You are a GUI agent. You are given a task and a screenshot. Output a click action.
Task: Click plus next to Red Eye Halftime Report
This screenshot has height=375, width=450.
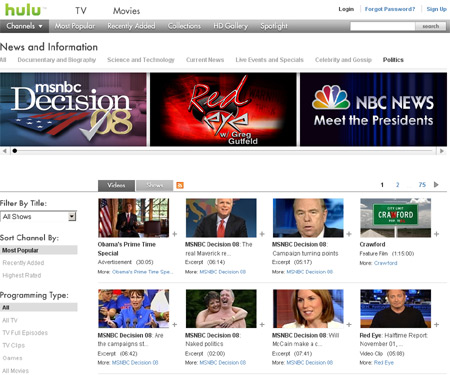click(436, 324)
